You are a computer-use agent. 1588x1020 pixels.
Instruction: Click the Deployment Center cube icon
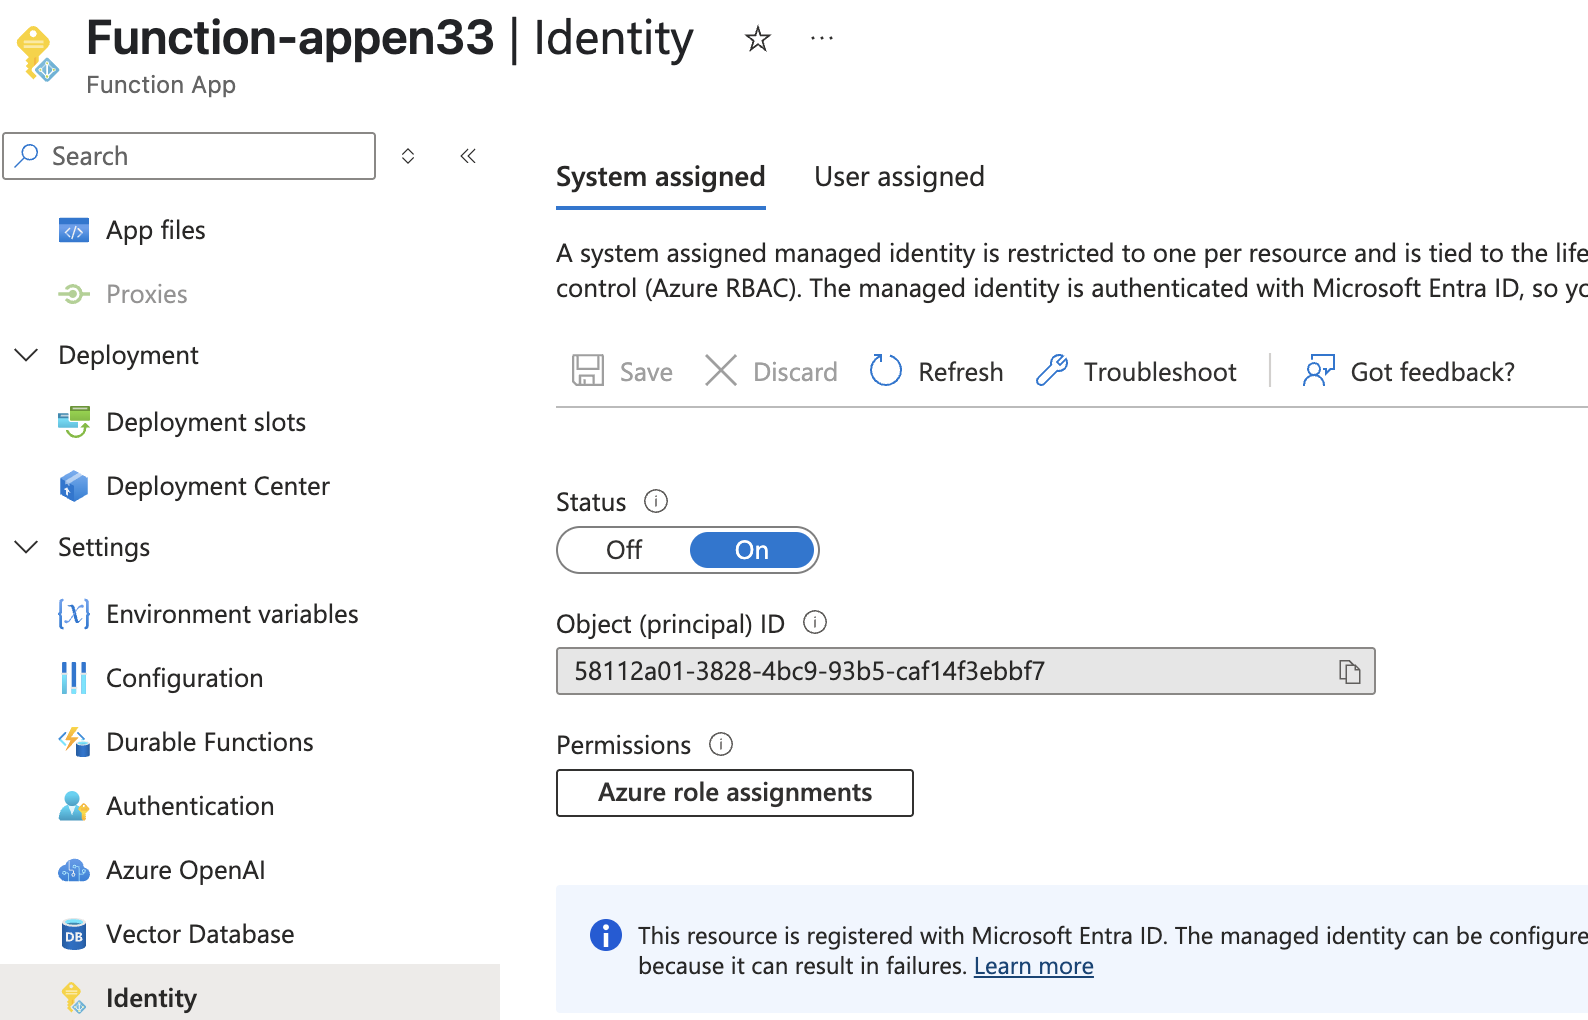pos(74,486)
